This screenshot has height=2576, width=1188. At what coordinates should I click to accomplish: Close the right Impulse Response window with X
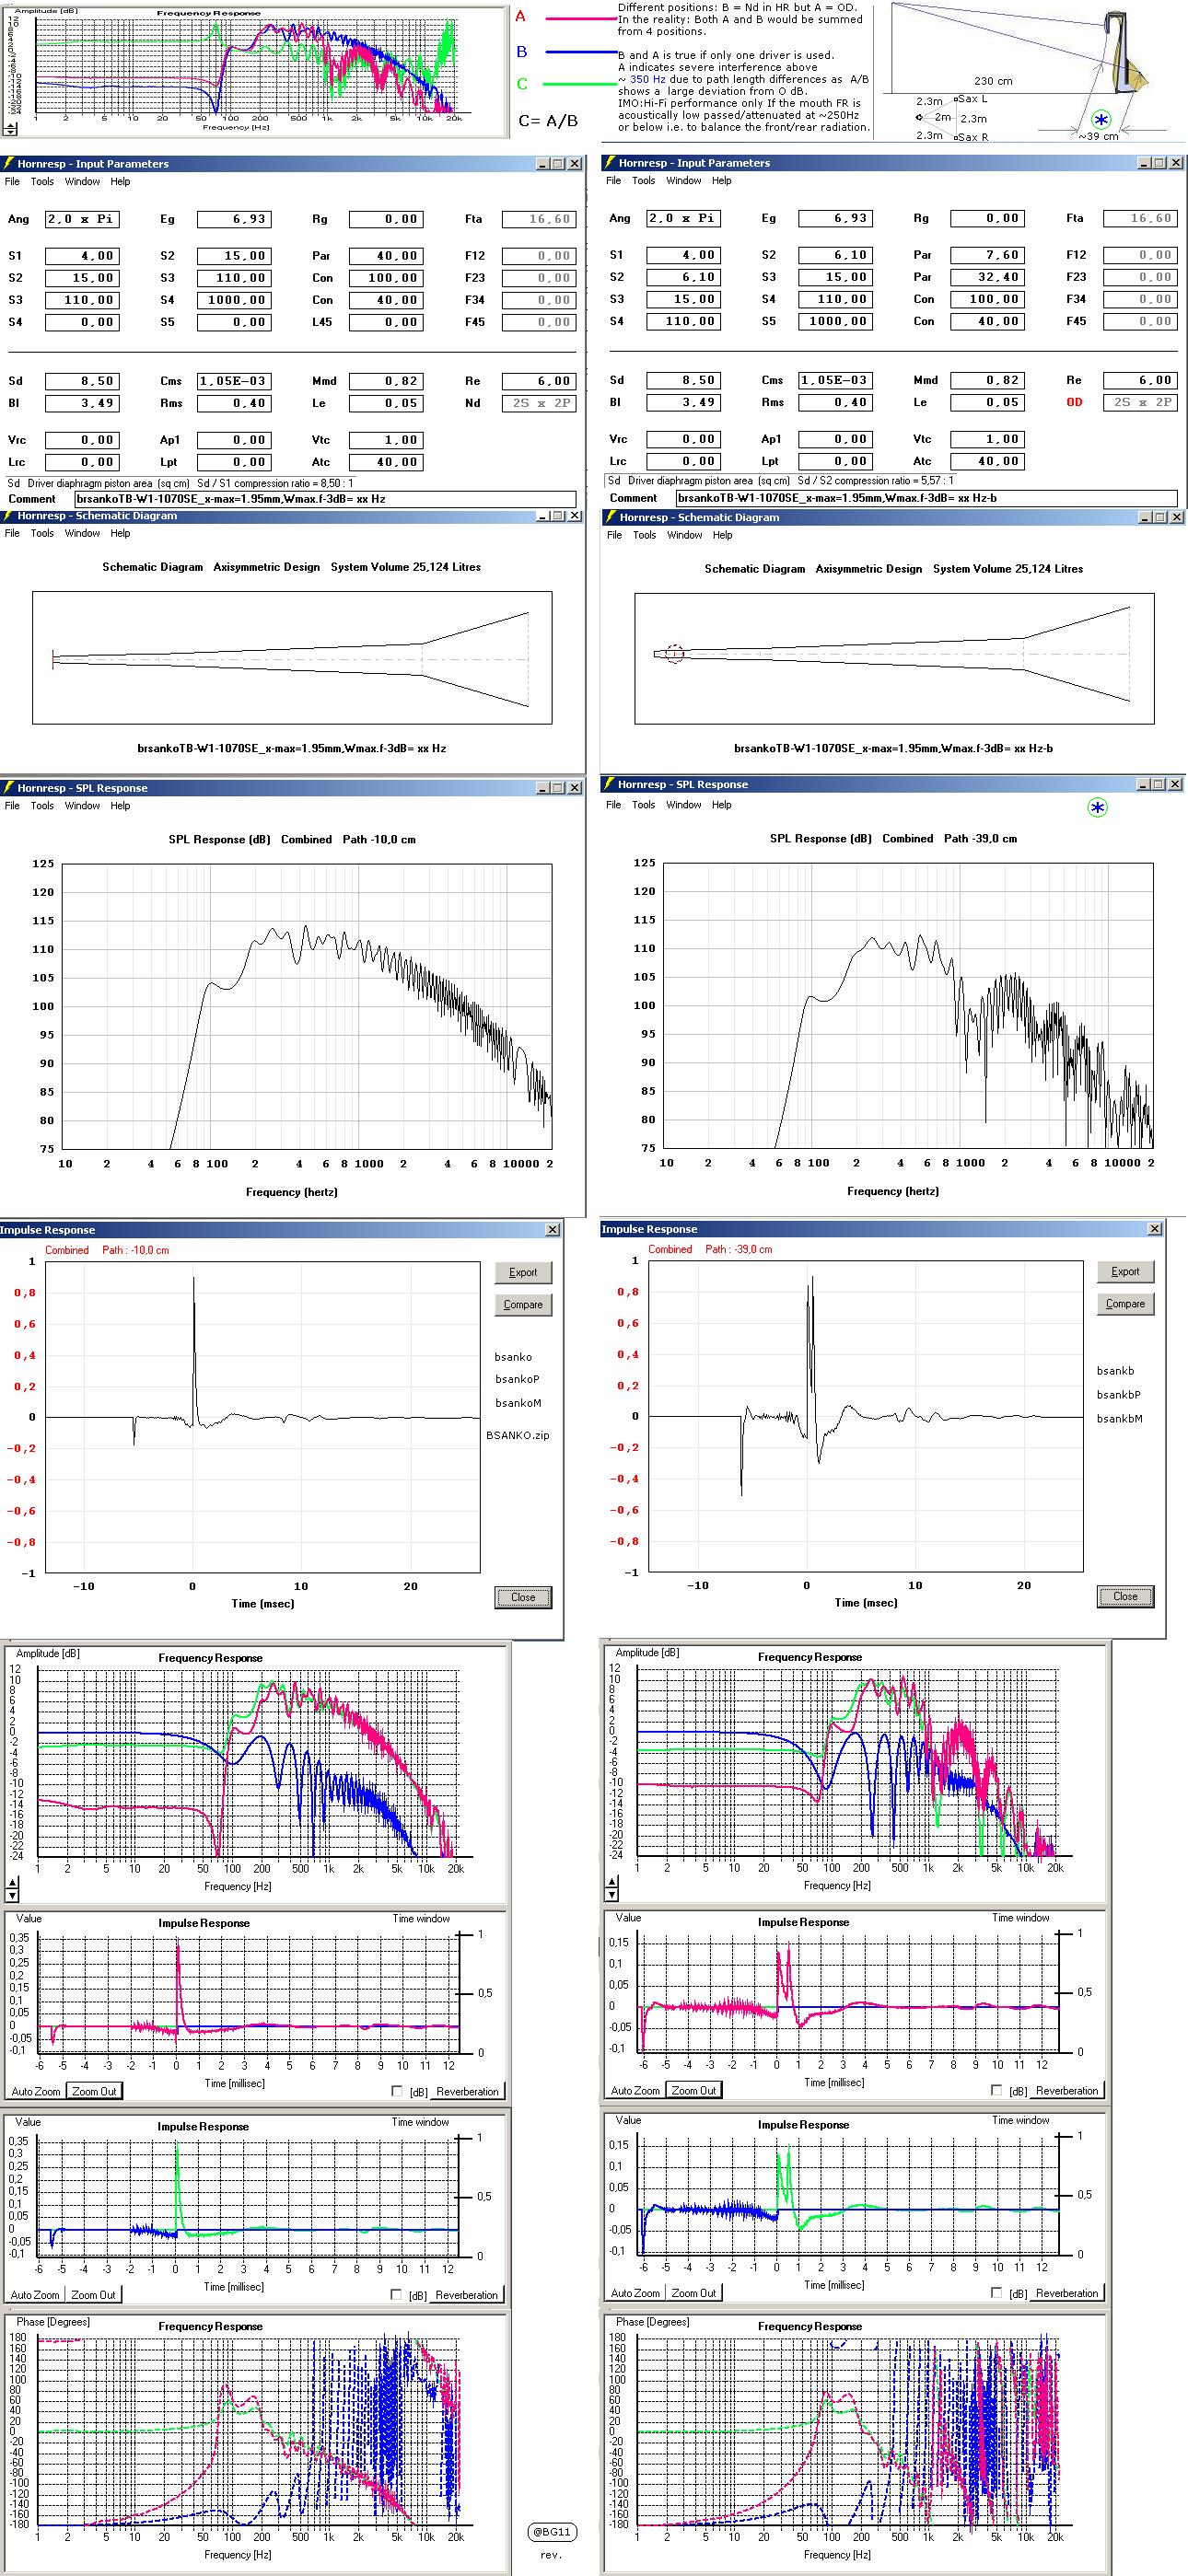pyautogui.click(x=1155, y=1228)
